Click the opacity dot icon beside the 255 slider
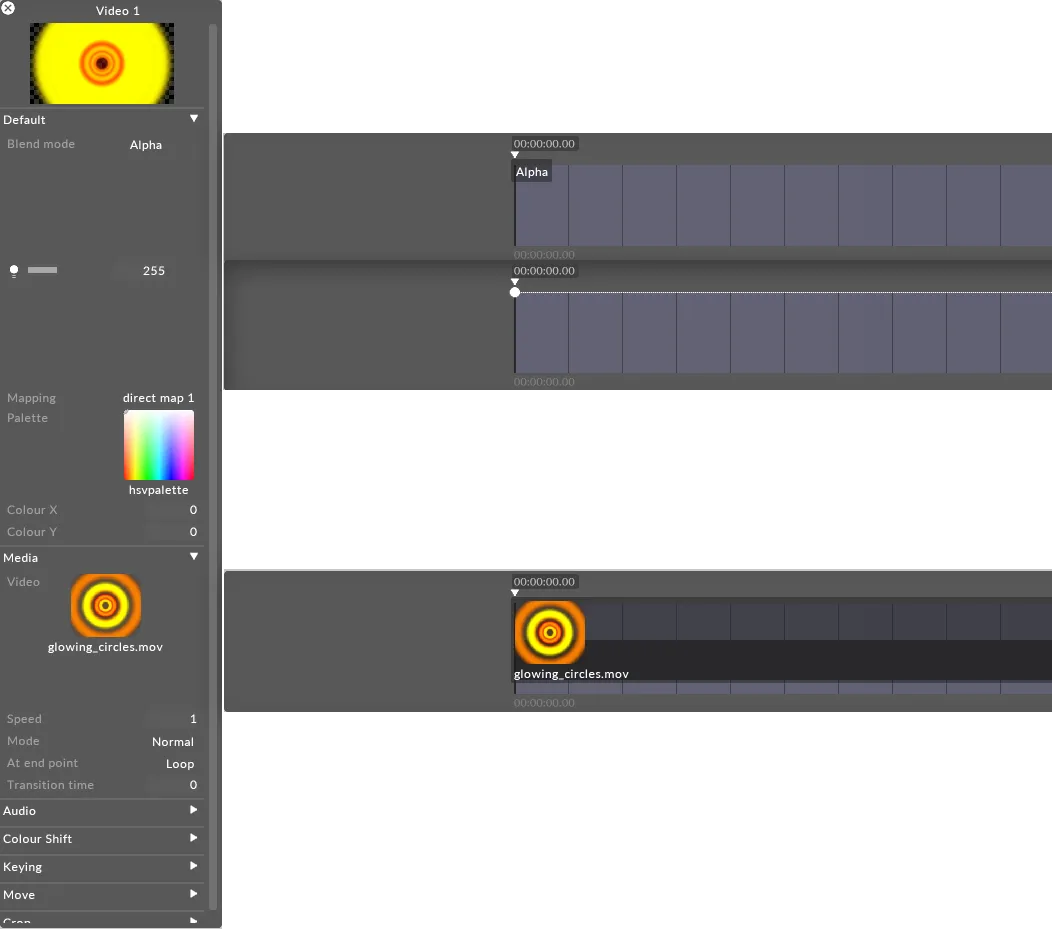This screenshot has width=1052, height=929. pyautogui.click(x=14, y=270)
